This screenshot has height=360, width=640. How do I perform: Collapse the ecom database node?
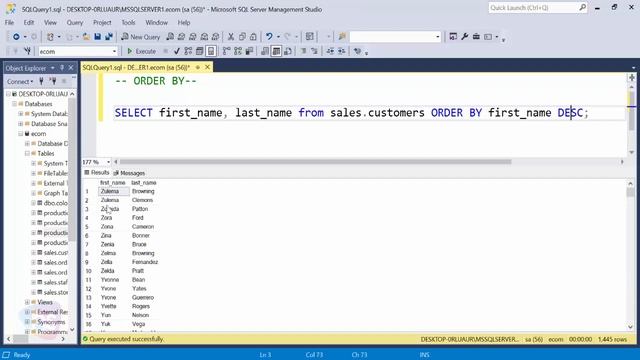pyautogui.click(x=20, y=133)
